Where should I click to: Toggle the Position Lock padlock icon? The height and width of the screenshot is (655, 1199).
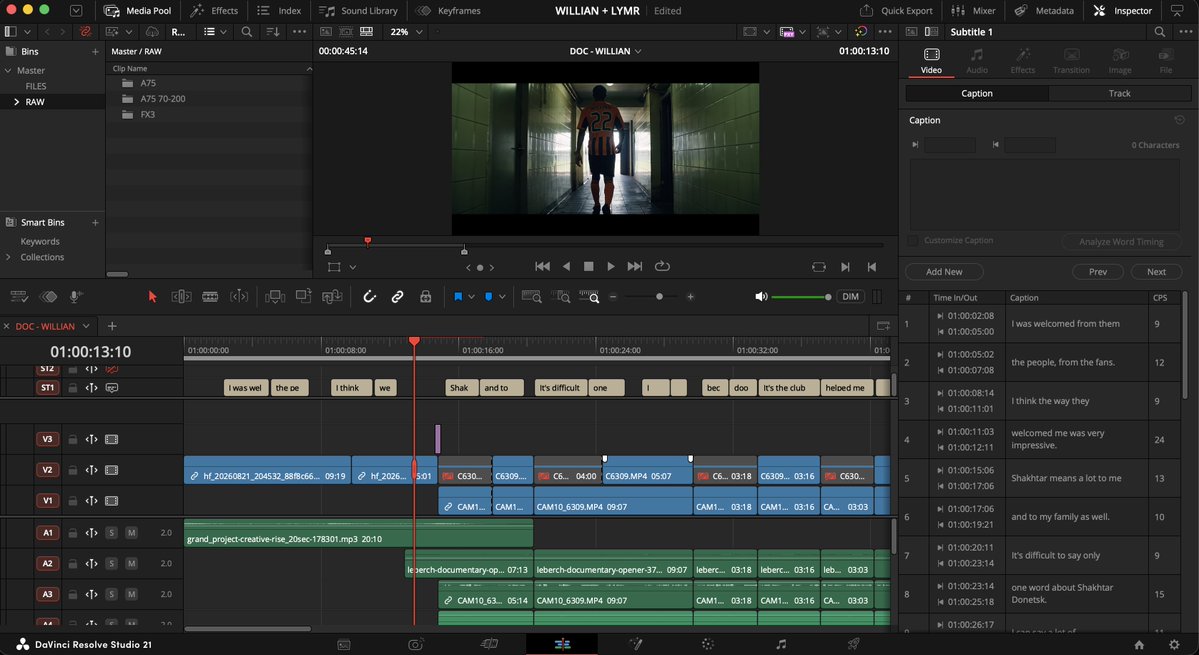coord(426,297)
